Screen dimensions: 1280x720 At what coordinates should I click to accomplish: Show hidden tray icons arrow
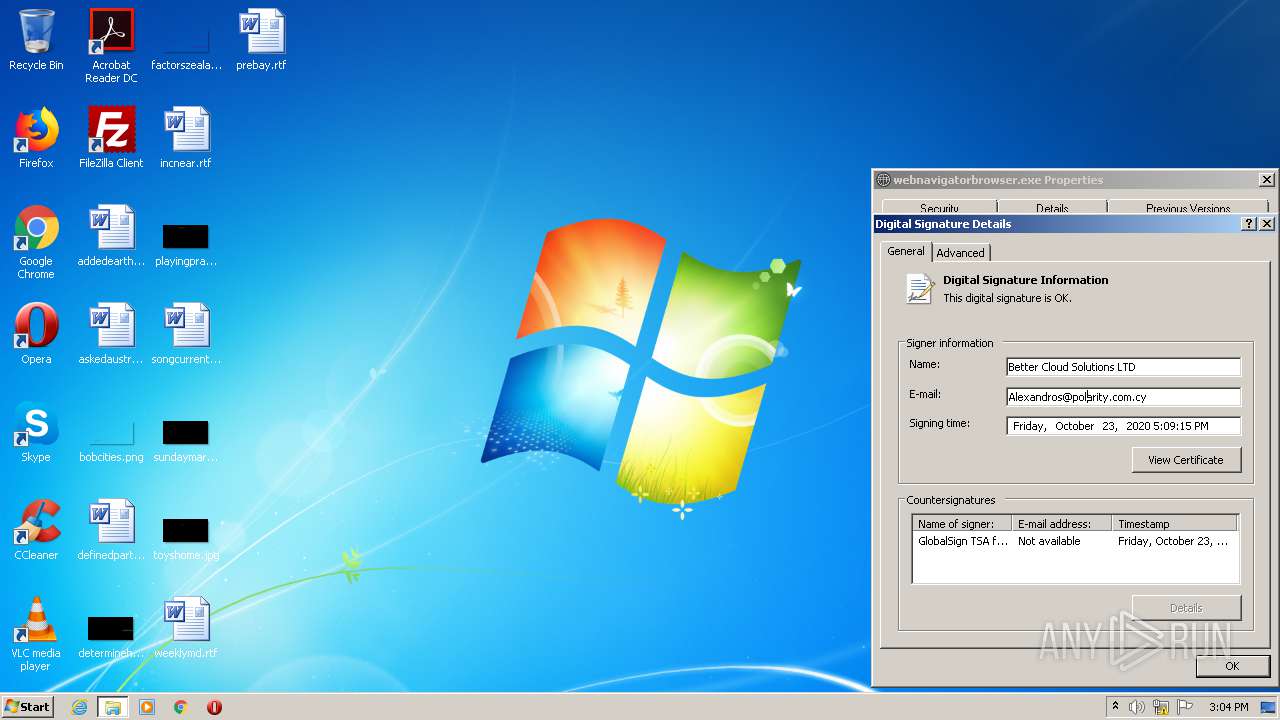(1115, 707)
